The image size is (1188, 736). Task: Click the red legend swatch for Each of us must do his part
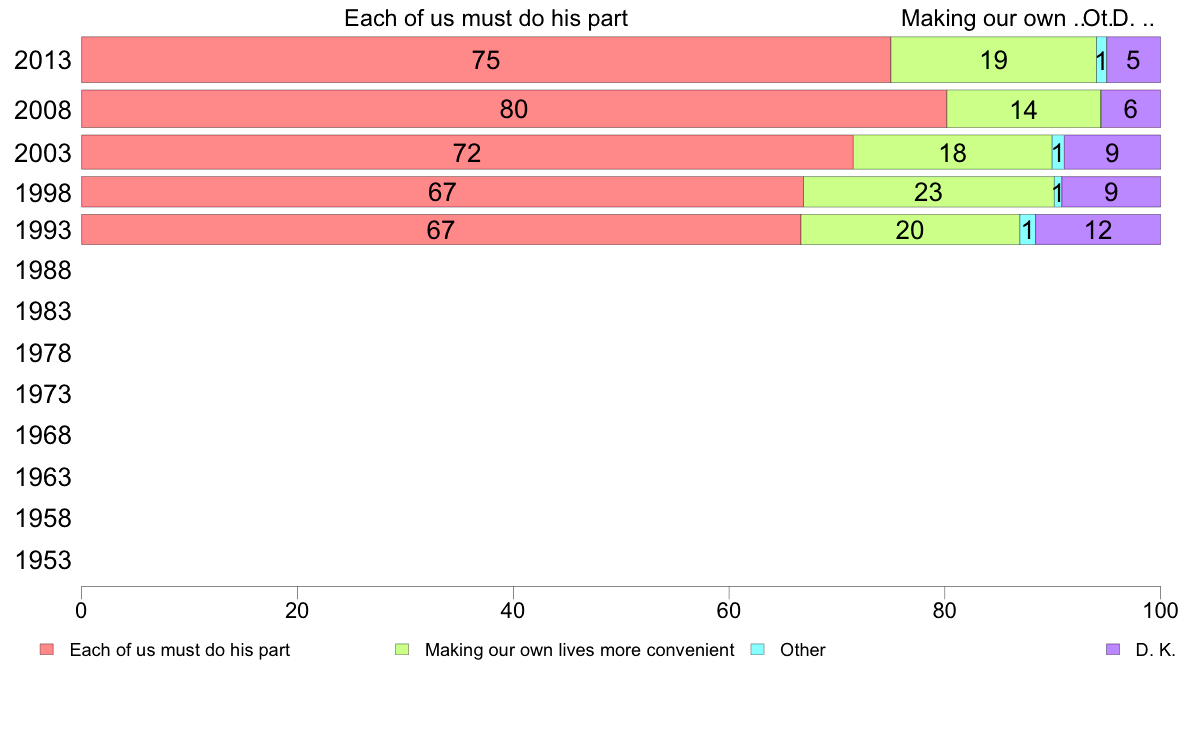(x=47, y=650)
